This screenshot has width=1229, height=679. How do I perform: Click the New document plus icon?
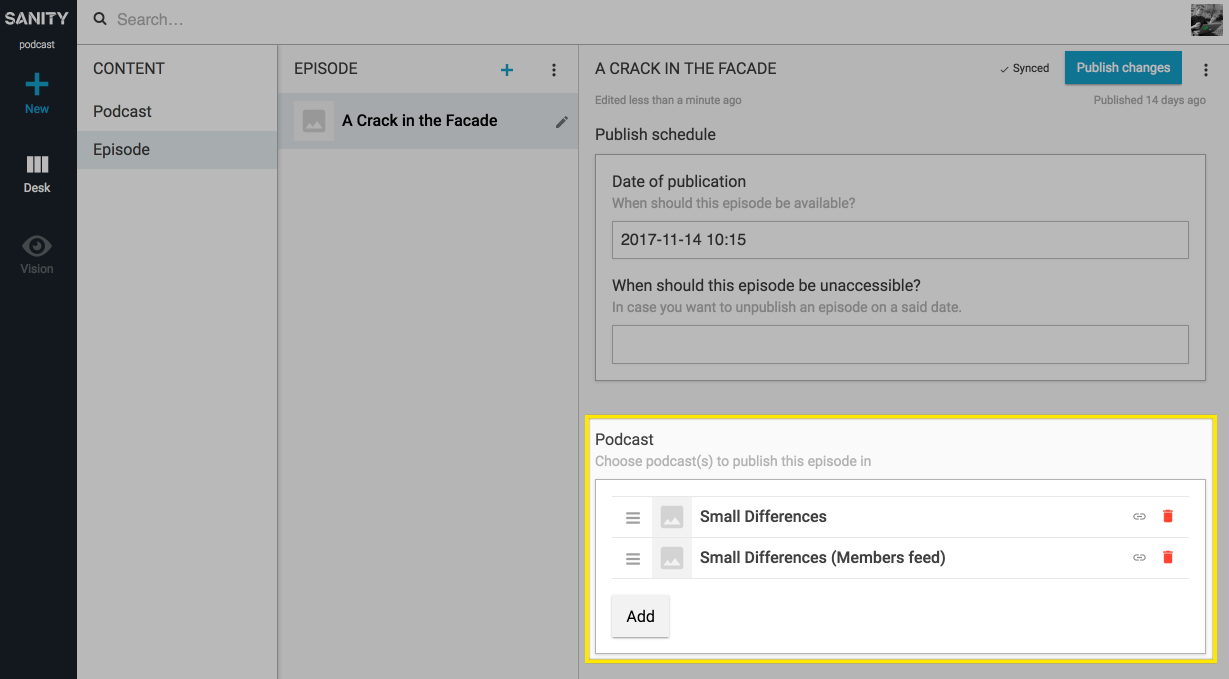[37, 85]
